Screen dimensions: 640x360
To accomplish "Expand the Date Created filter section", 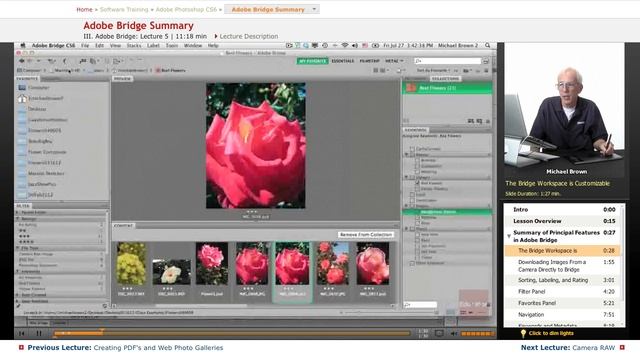I will [x=18, y=295].
